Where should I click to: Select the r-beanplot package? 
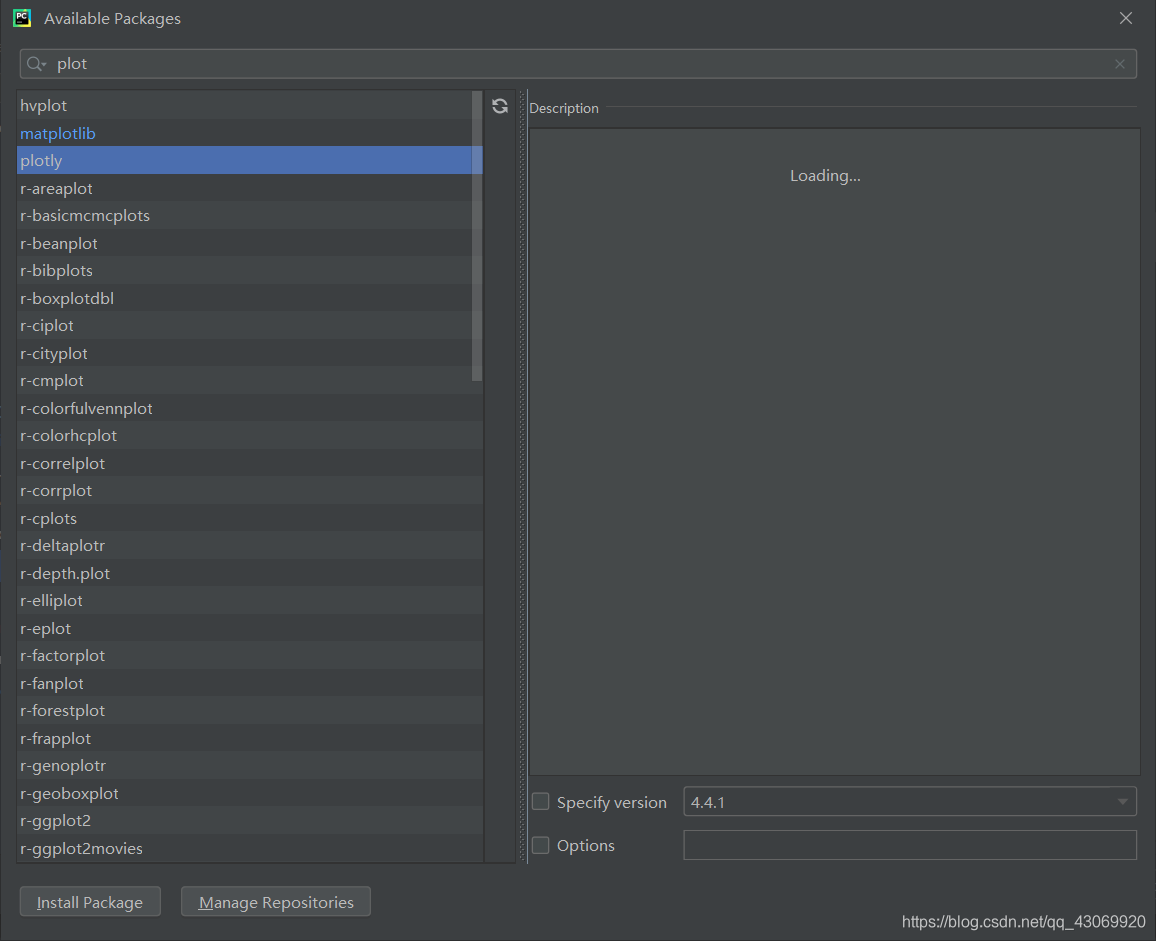58,243
